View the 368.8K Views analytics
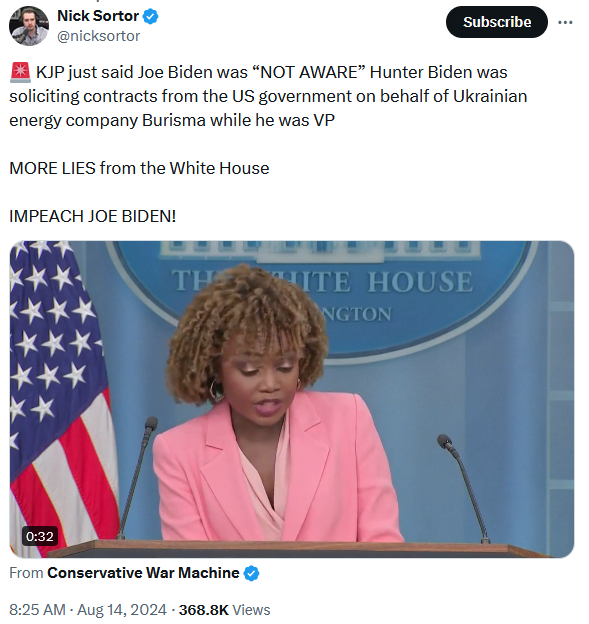This screenshot has width=589, height=624. (x=224, y=610)
